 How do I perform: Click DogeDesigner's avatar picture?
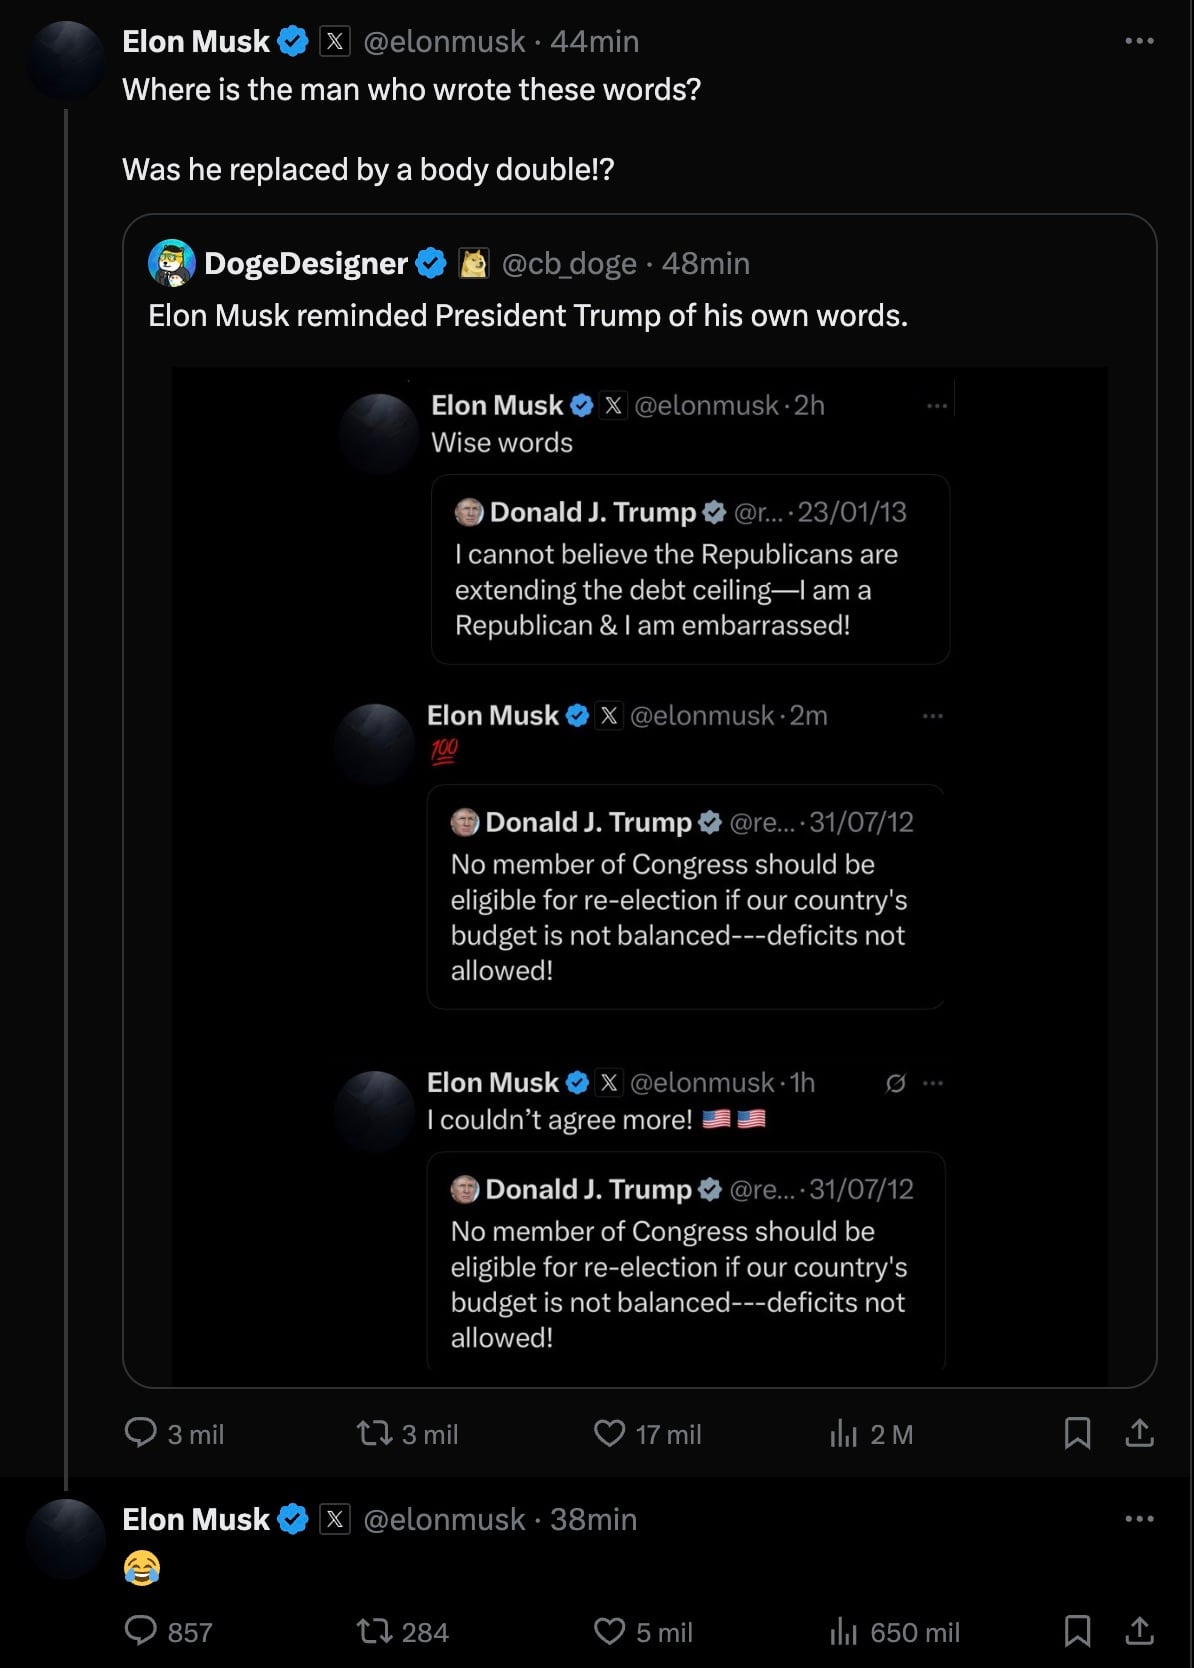coord(172,263)
